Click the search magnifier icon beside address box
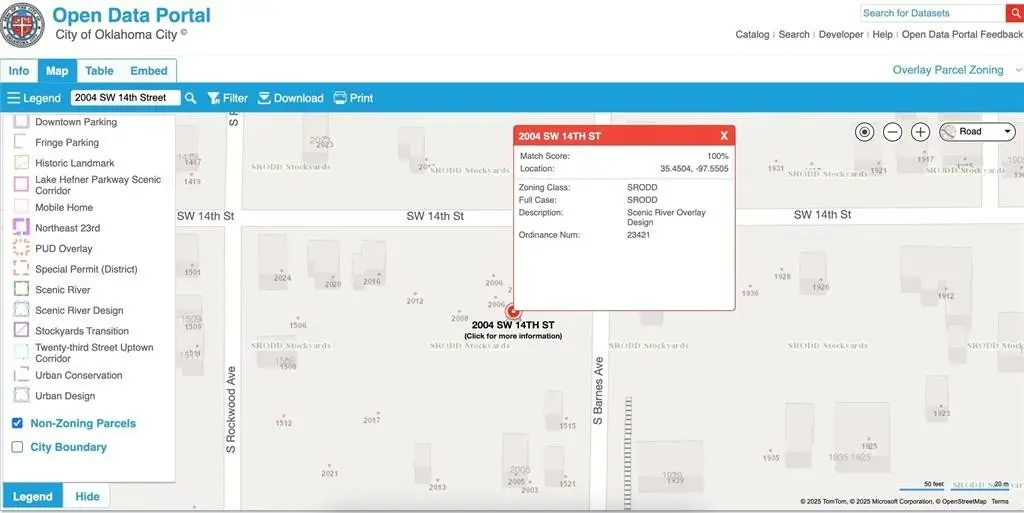1024x513 pixels. coord(191,98)
